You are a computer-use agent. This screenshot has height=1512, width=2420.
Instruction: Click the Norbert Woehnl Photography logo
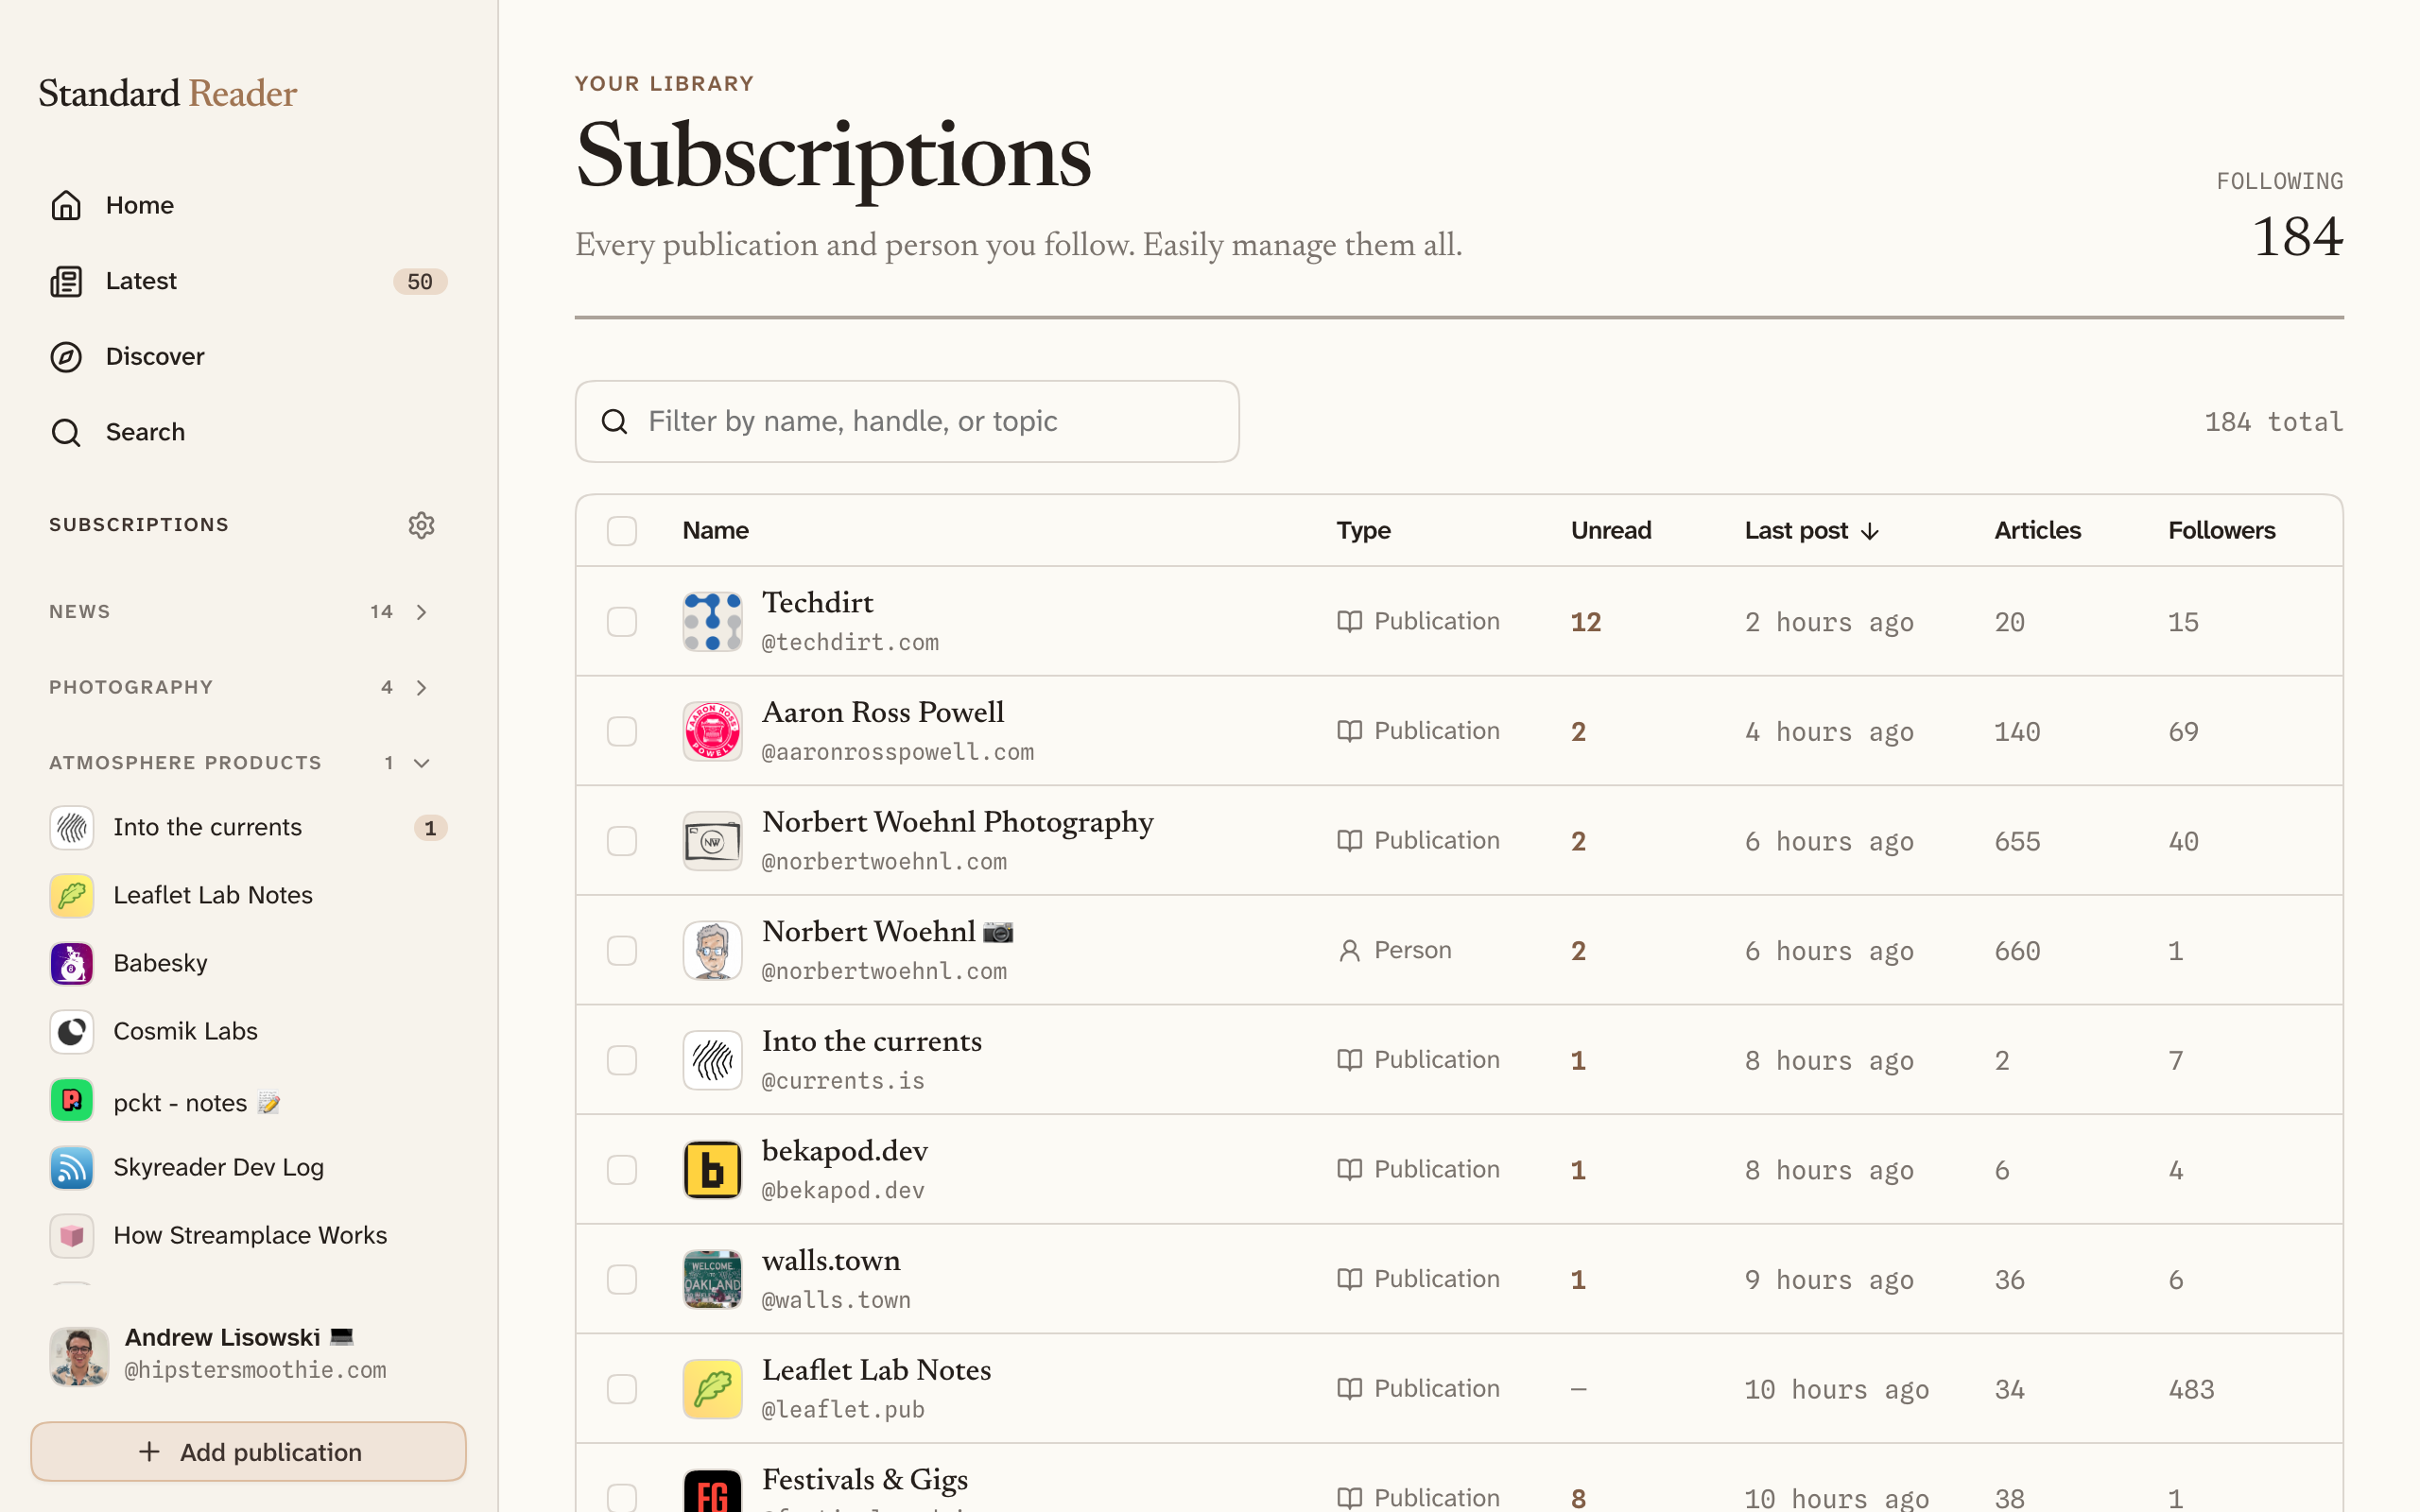coord(712,841)
